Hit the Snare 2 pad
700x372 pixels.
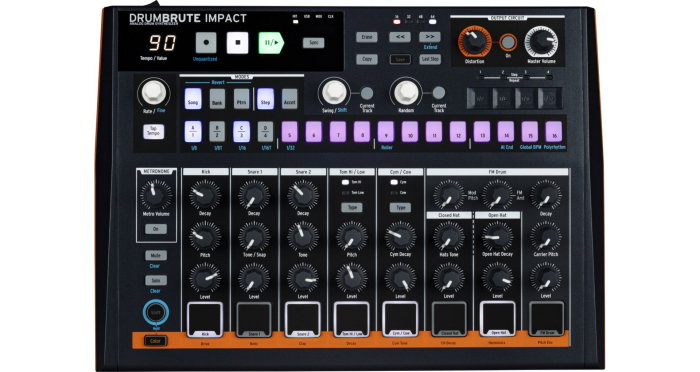point(303,319)
